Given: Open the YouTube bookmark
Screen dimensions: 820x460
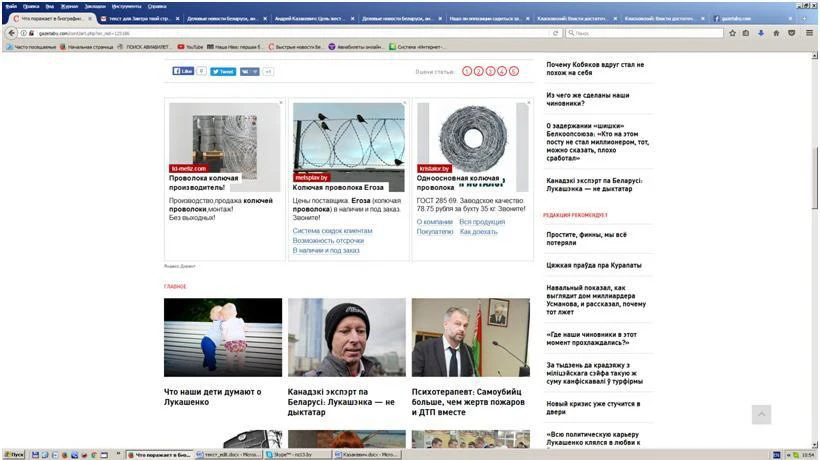Looking at the screenshot, I should (x=190, y=47).
